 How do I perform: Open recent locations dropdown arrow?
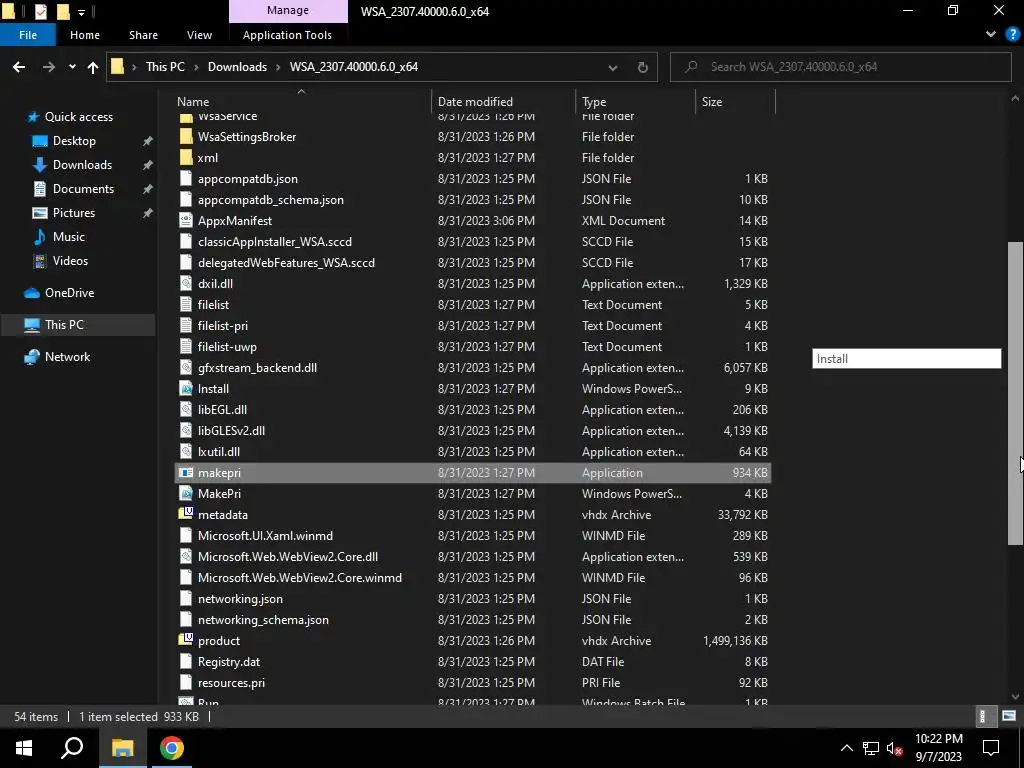pos(72,67)
